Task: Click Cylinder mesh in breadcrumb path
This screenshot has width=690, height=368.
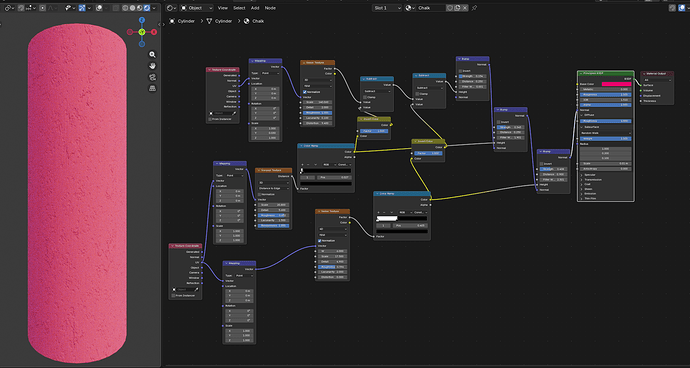Action: tap(219, 21)
